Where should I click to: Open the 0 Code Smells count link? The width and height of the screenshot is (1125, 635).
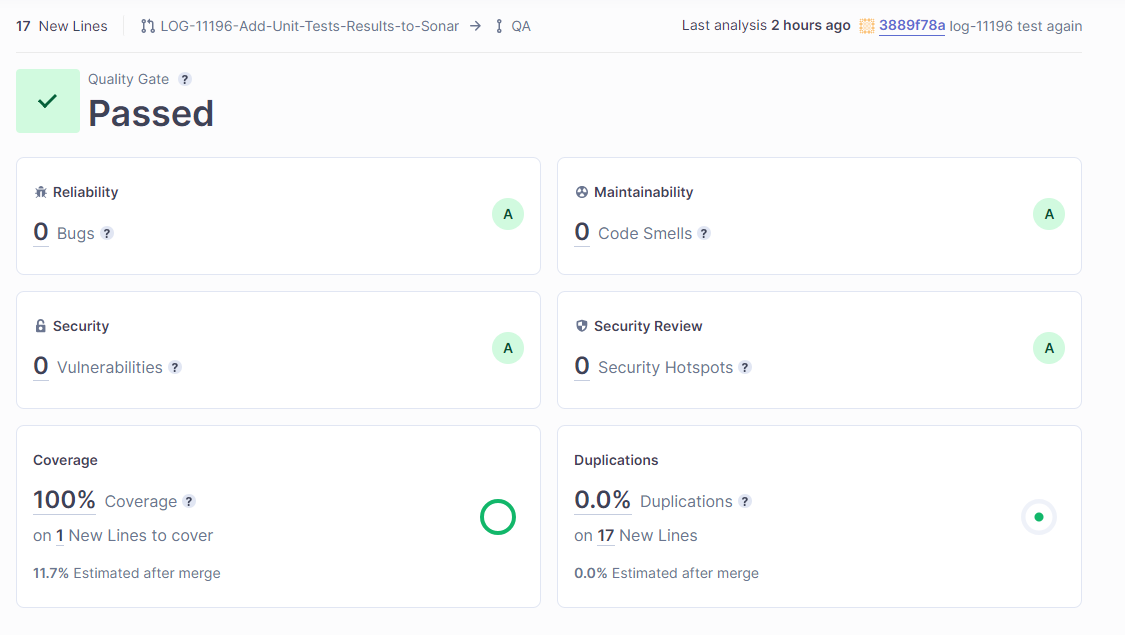[582, 233]
